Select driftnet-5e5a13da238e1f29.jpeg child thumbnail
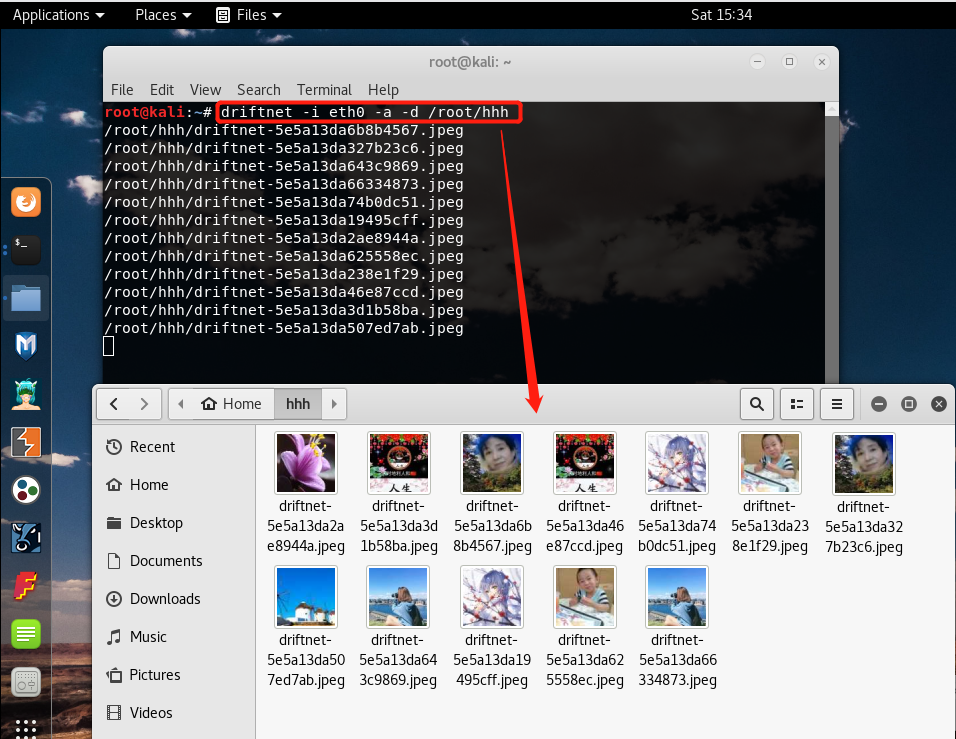This screenshot has height=739, width=956. [x=770, y=463]
